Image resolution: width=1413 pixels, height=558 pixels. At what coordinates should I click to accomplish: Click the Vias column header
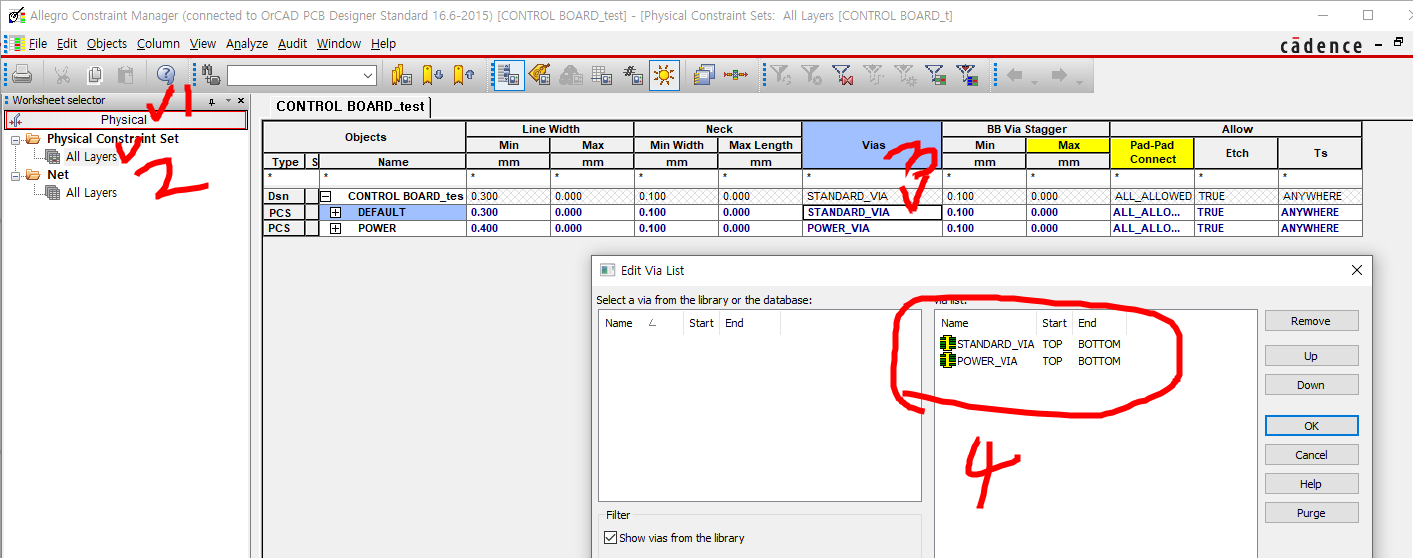tap(873, 145)
